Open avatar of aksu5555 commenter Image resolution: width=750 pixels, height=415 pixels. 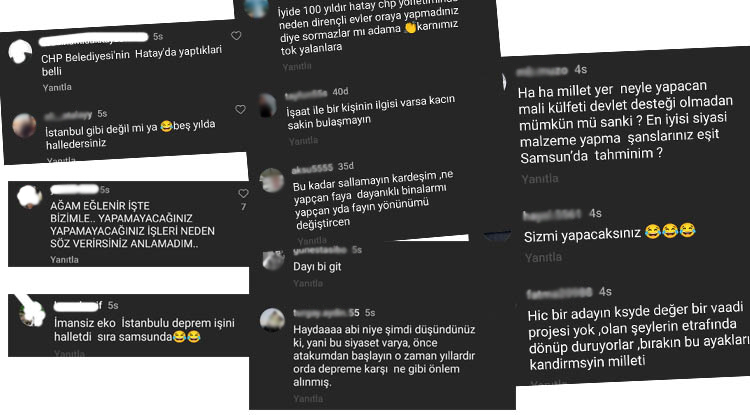click(272, 180)
